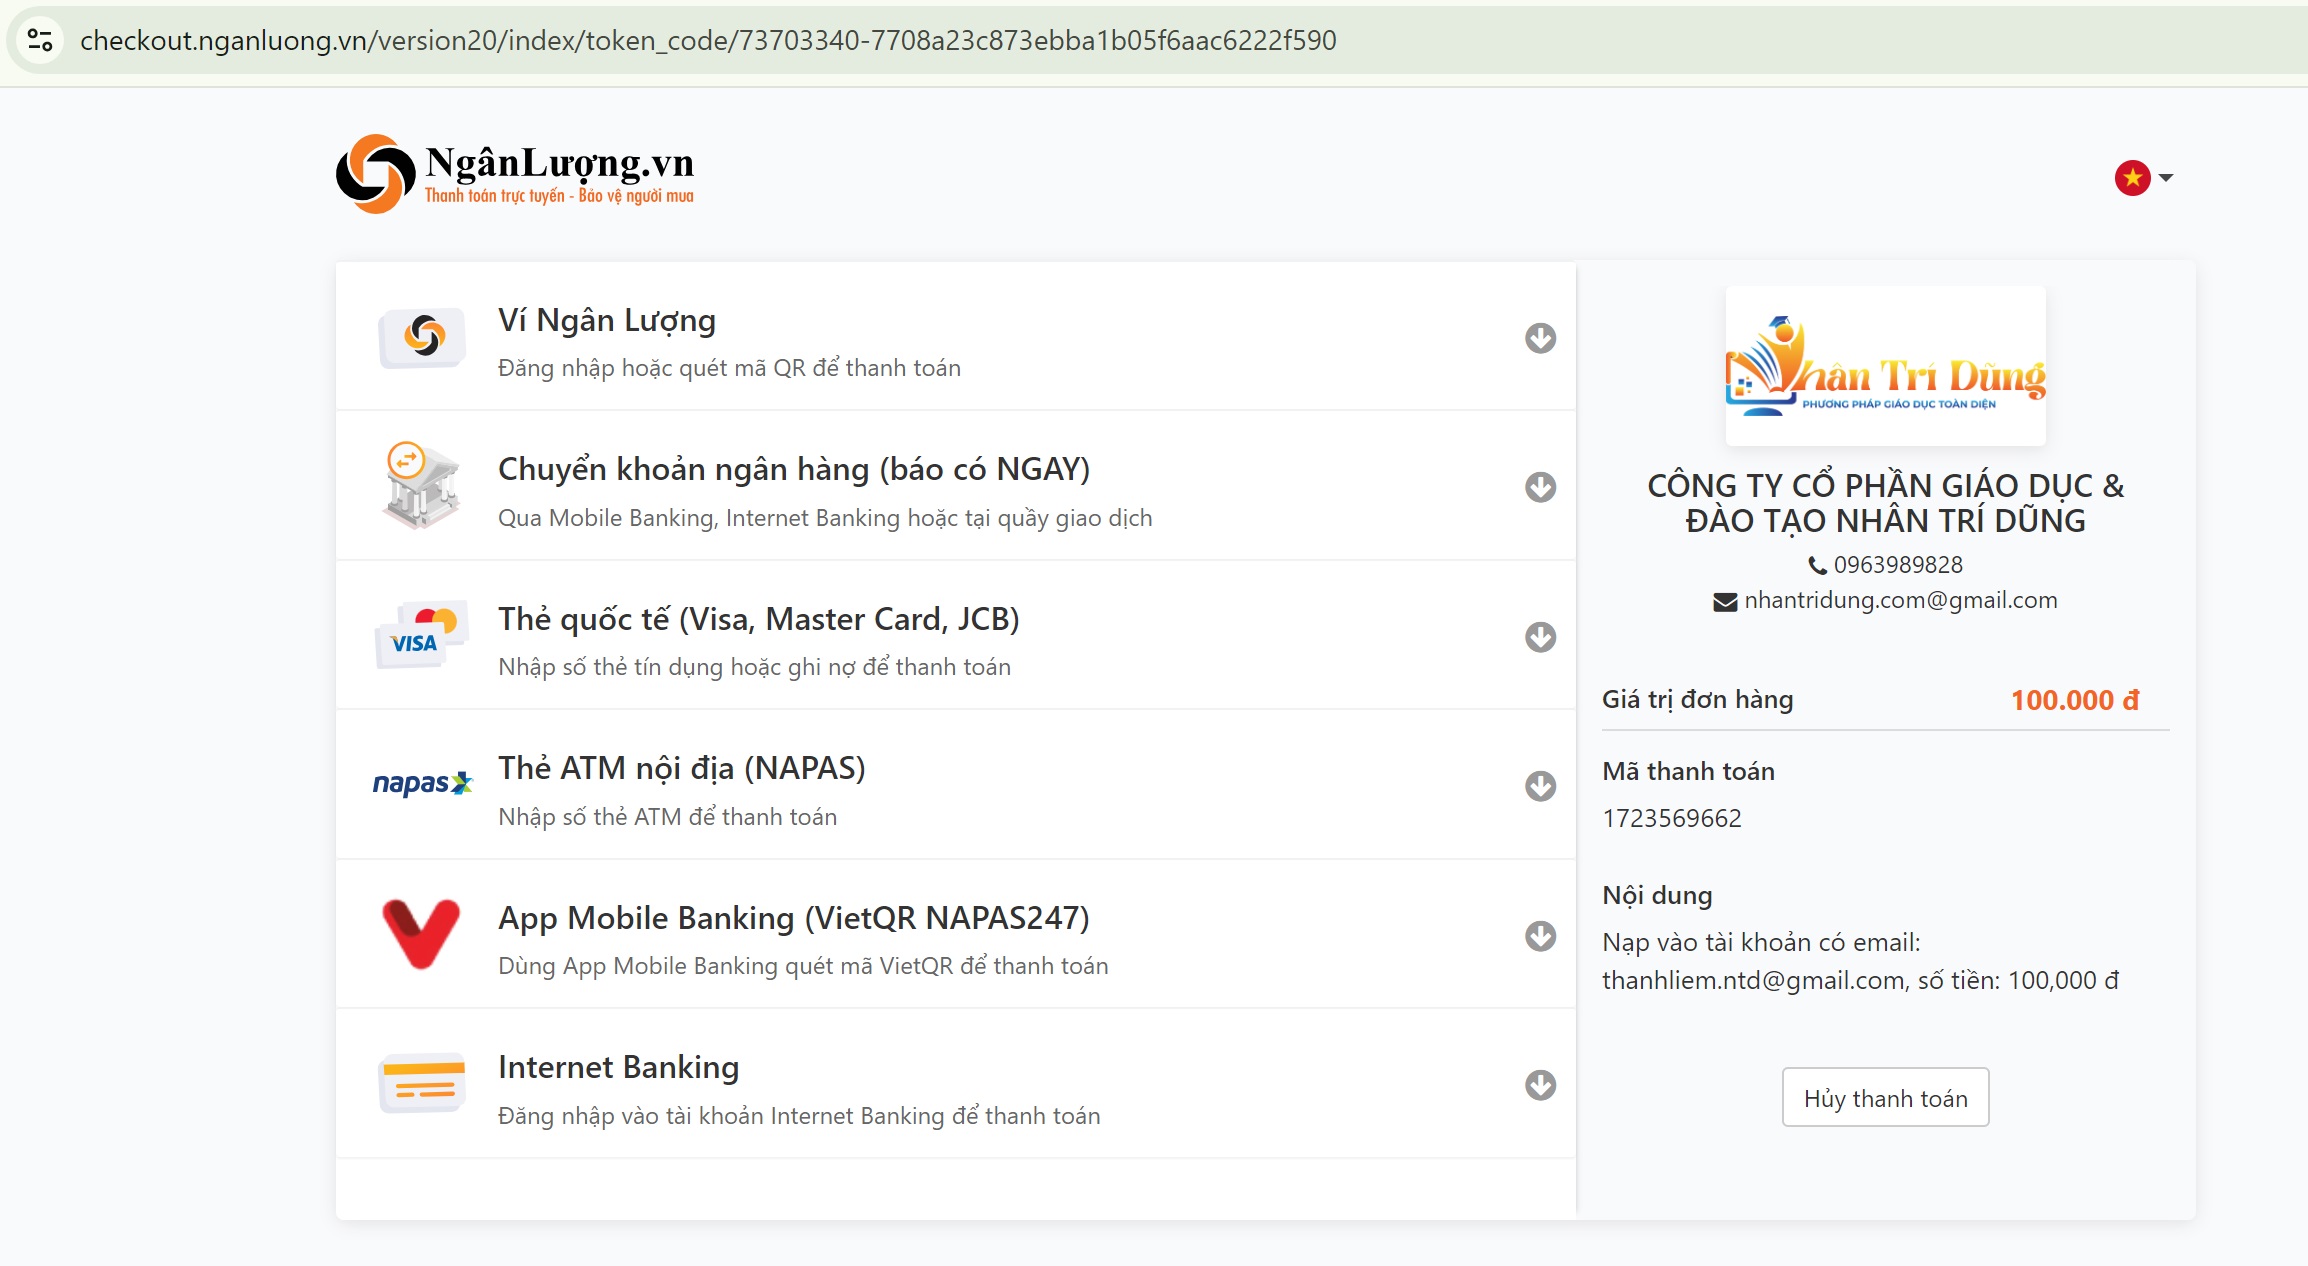The image size is (2308, 1266).
Task: Expand Thẻ ATM nội địa arrow
Action: coord(1540,786)
